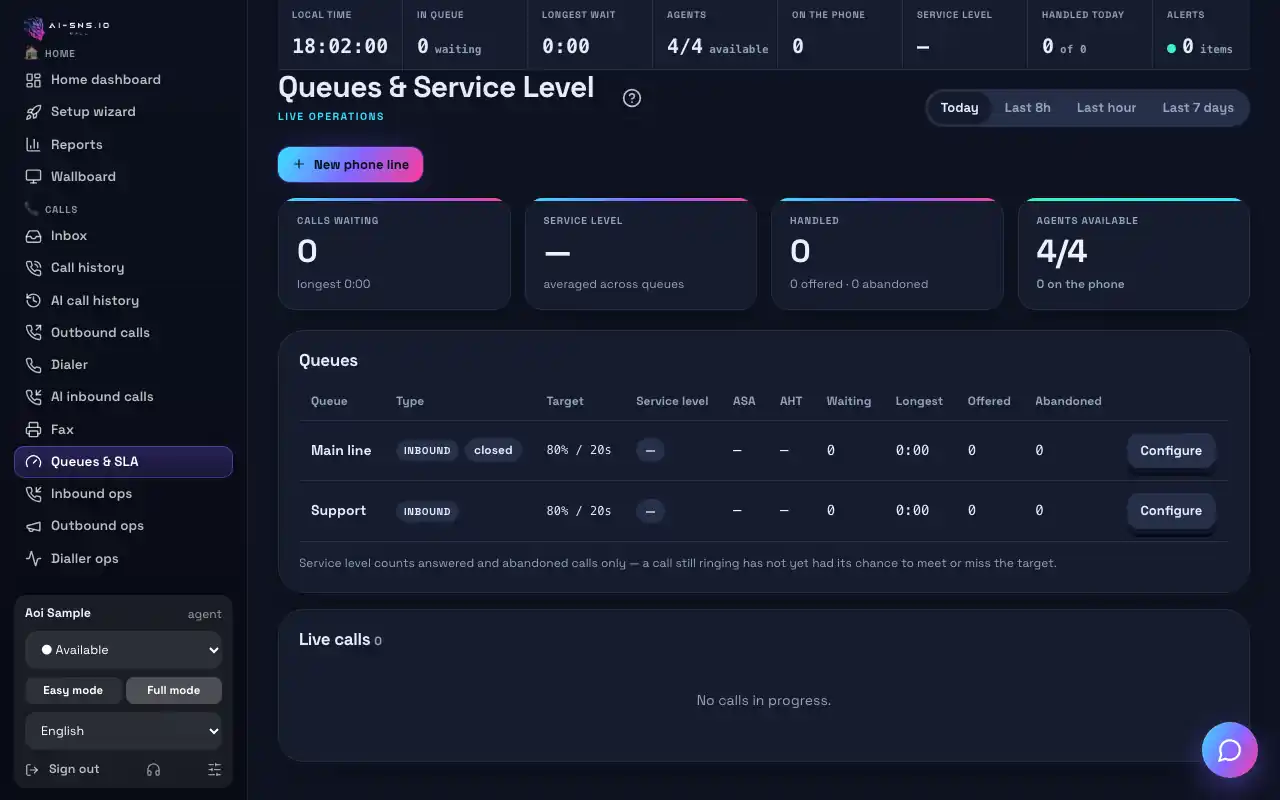1280x800 pixels.
Task: Open the Home dashboard icon in sidebar
Action: point(33,80)
